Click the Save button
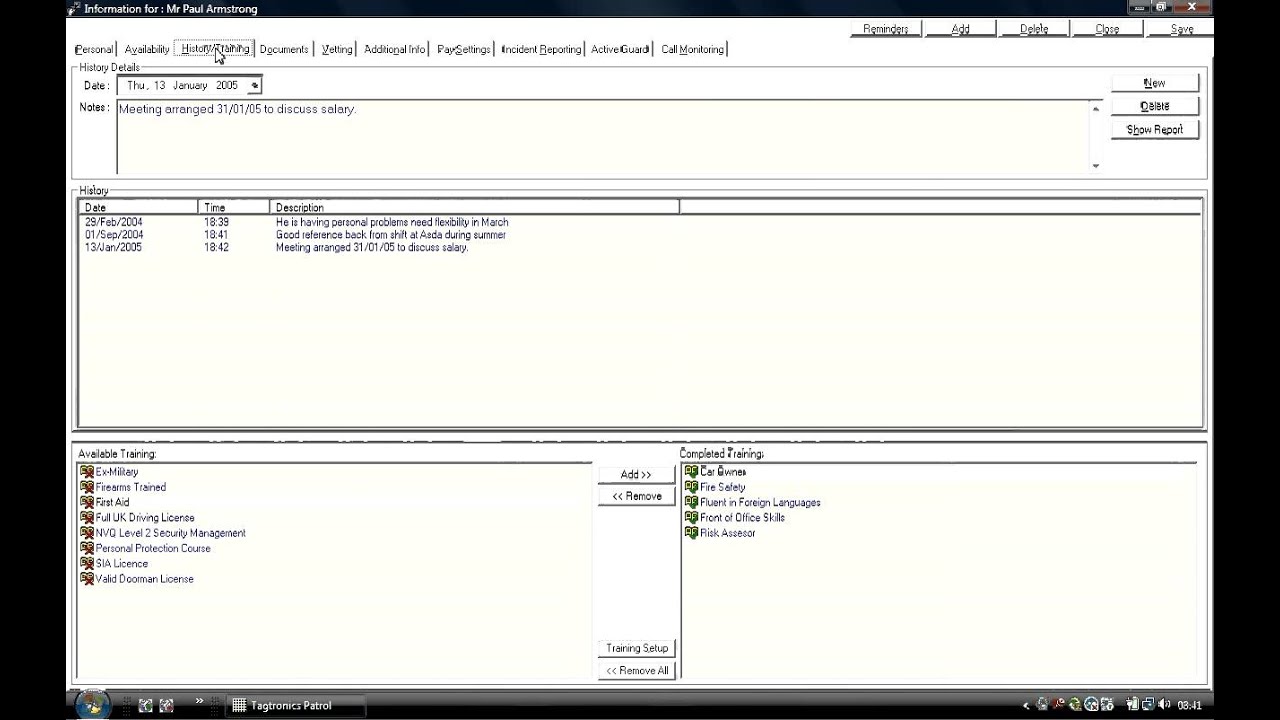 click(x=1181, y=29)
